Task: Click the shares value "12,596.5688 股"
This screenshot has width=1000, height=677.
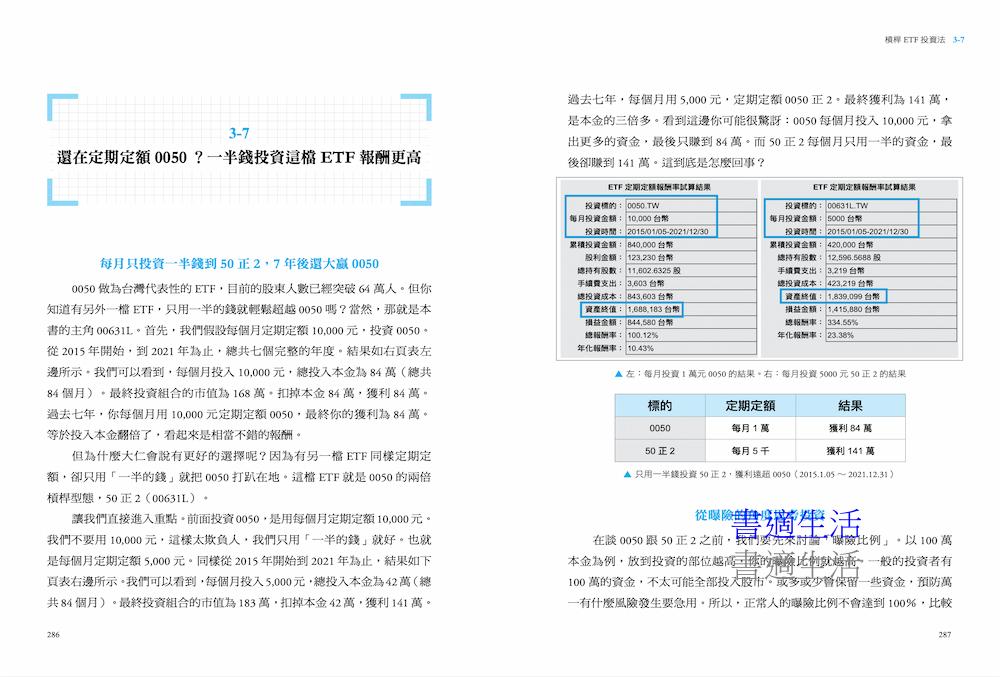Action: click(854, 258)
